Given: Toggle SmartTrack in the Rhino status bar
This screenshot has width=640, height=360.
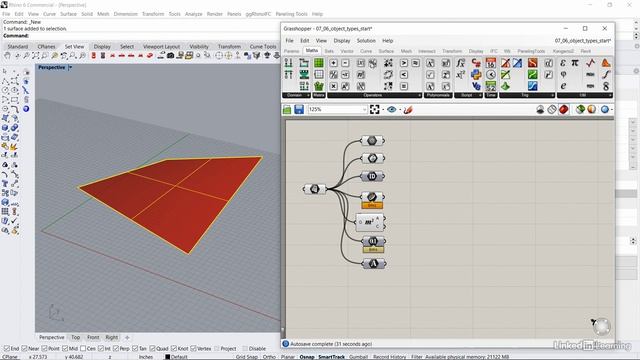Looking at the screenshot, I should [x=331, y=357].
